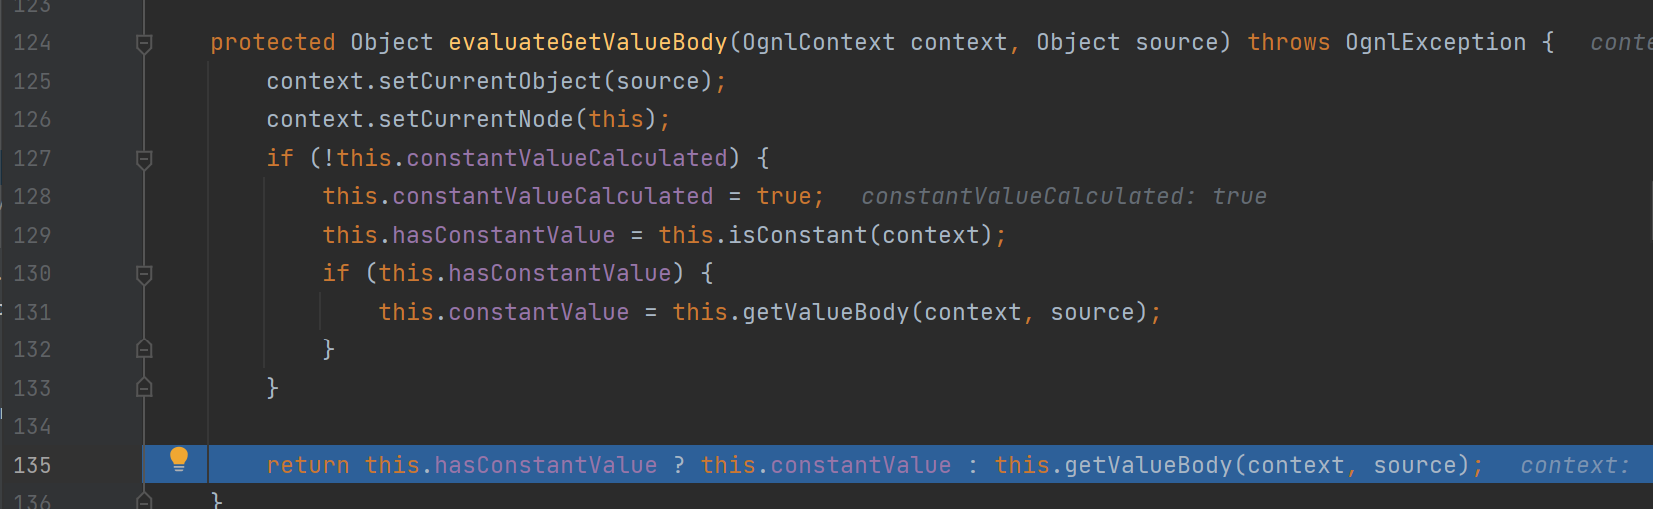
Task: Click fold end marker on line 133
Action: tap(144, 388)
